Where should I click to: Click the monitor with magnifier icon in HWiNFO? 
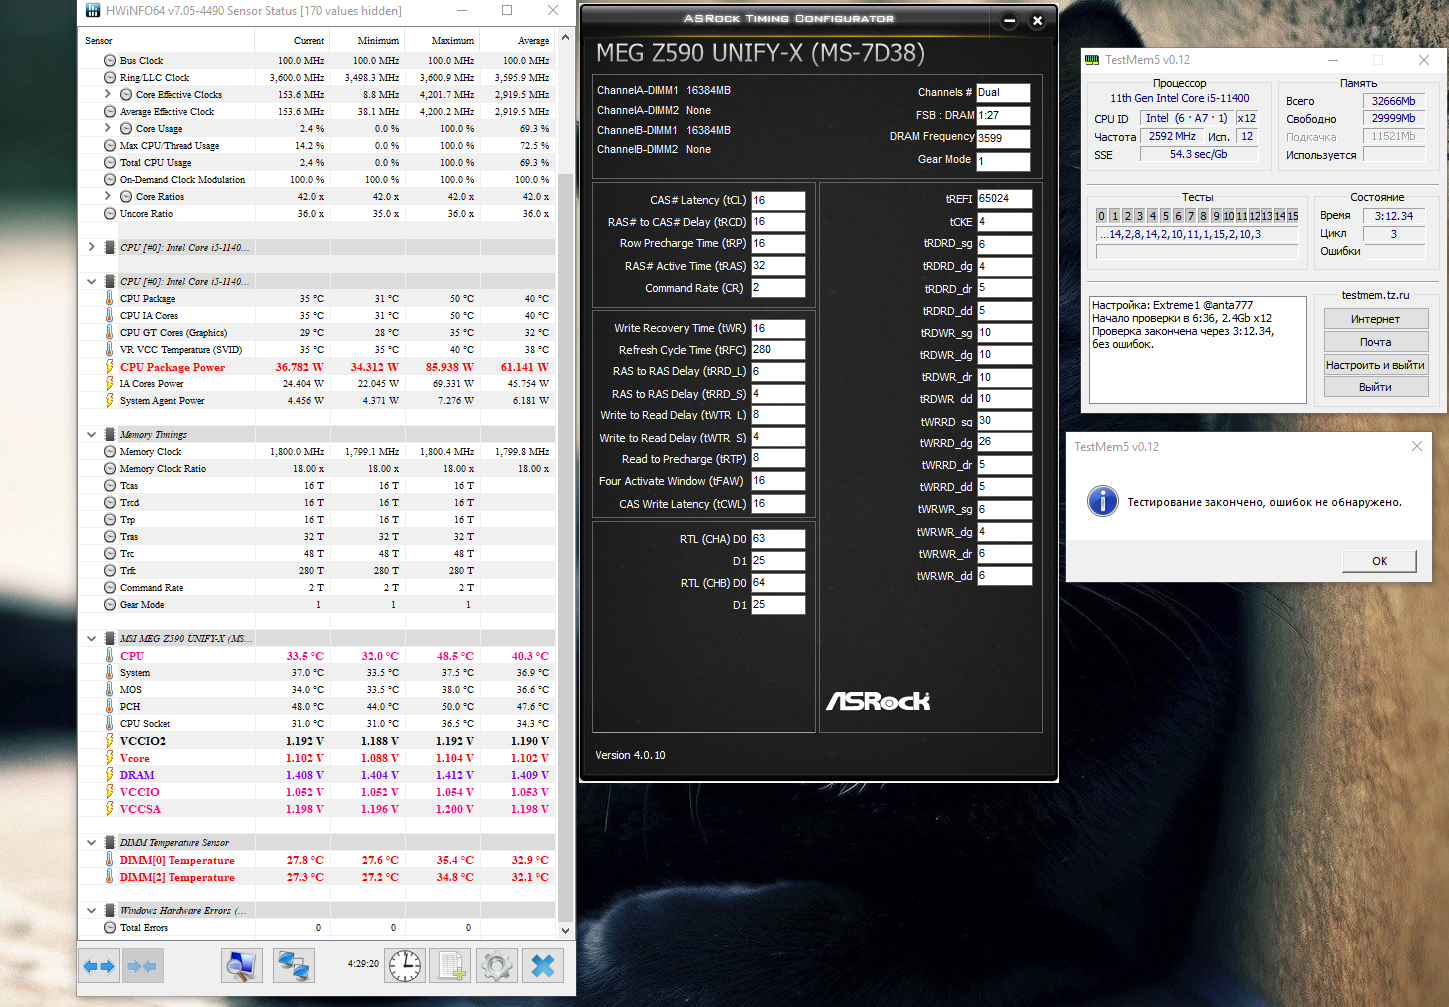tap(242, 965)
